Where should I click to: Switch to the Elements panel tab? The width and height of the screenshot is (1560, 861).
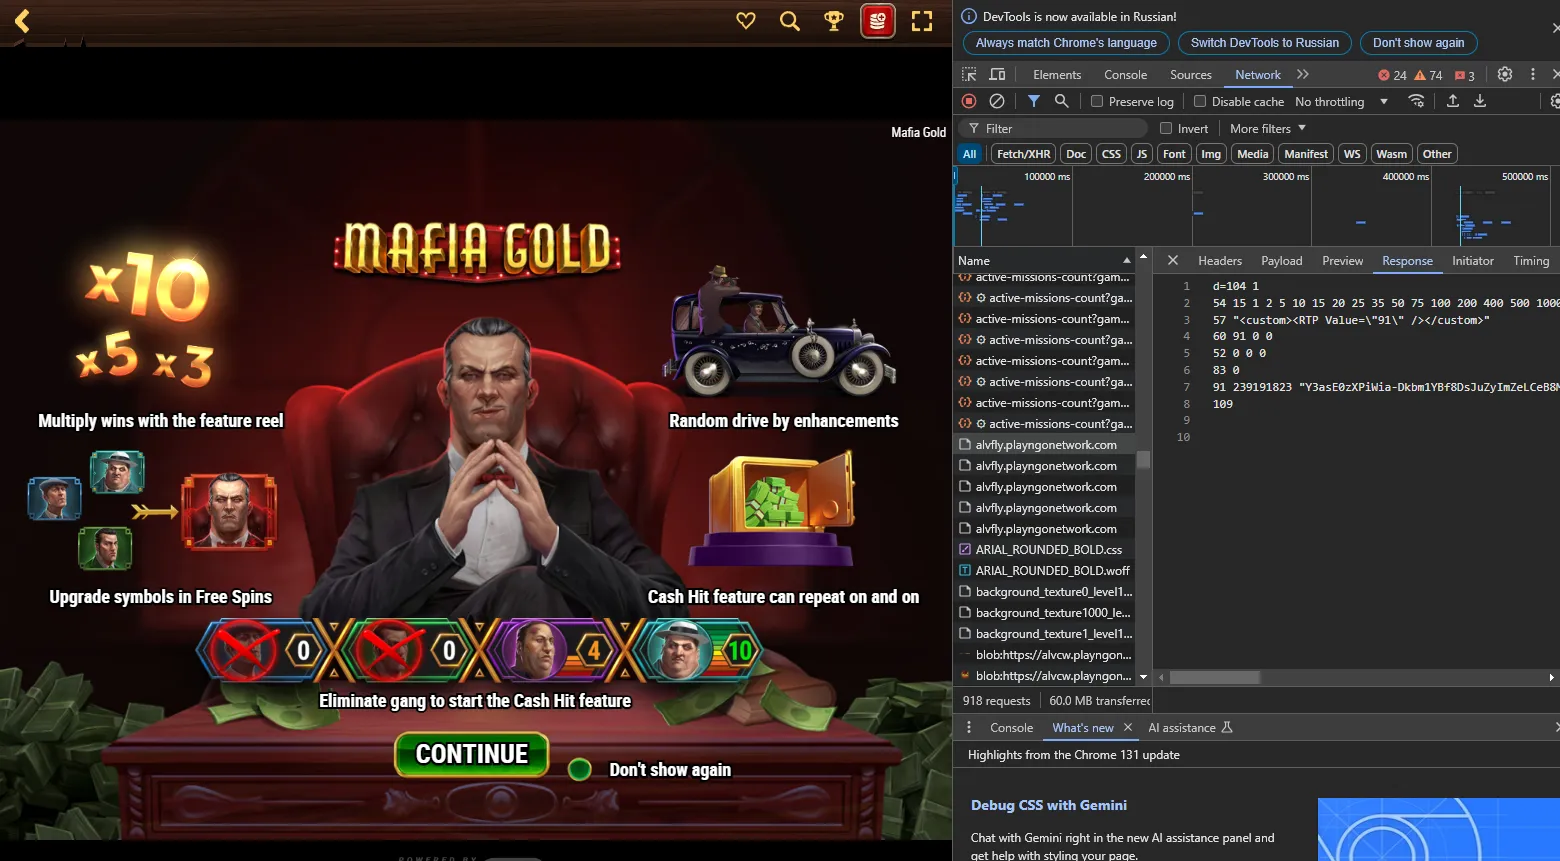[x=1057, y=75]
